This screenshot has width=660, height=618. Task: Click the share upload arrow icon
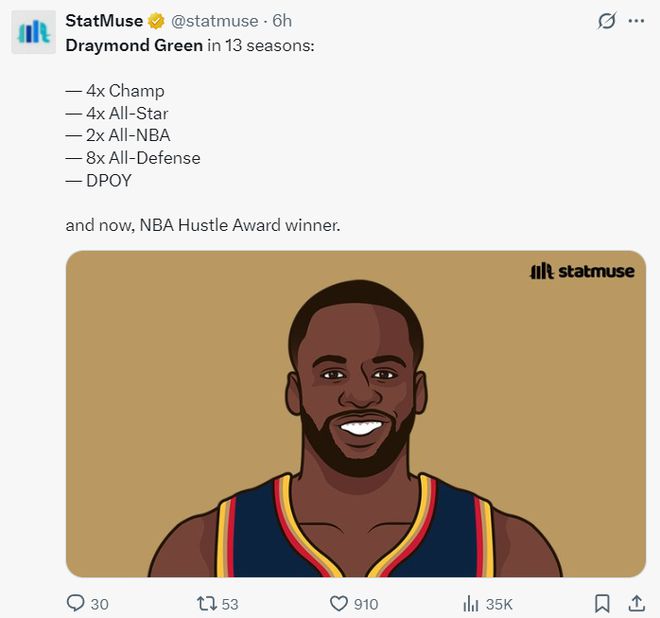click(x=636, y=603)
